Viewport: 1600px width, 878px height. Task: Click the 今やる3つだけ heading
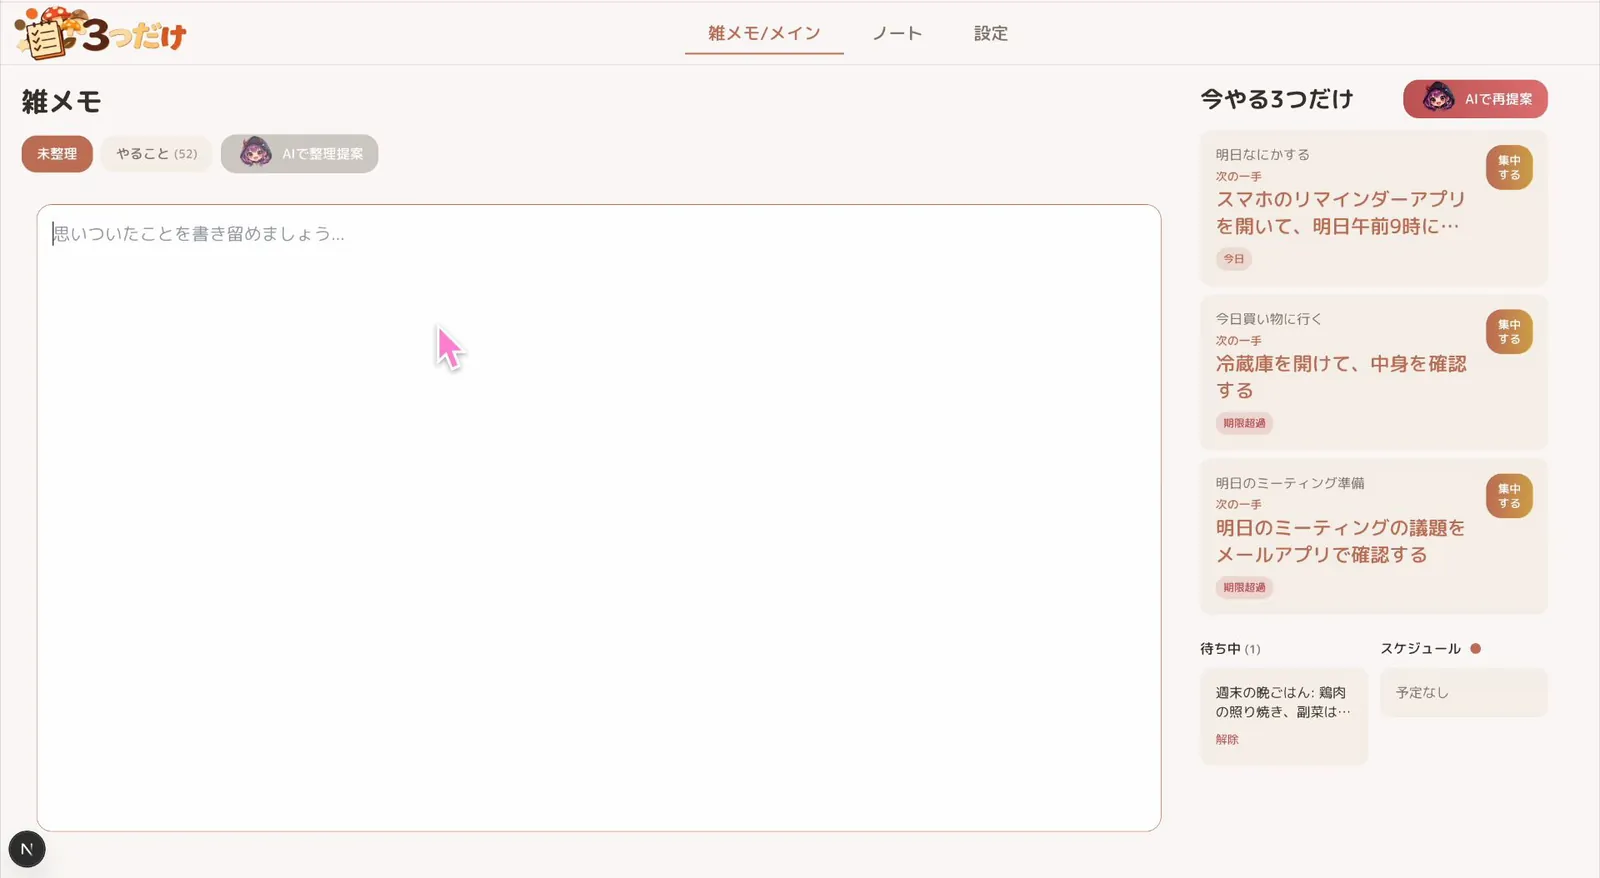[1277, 99]
